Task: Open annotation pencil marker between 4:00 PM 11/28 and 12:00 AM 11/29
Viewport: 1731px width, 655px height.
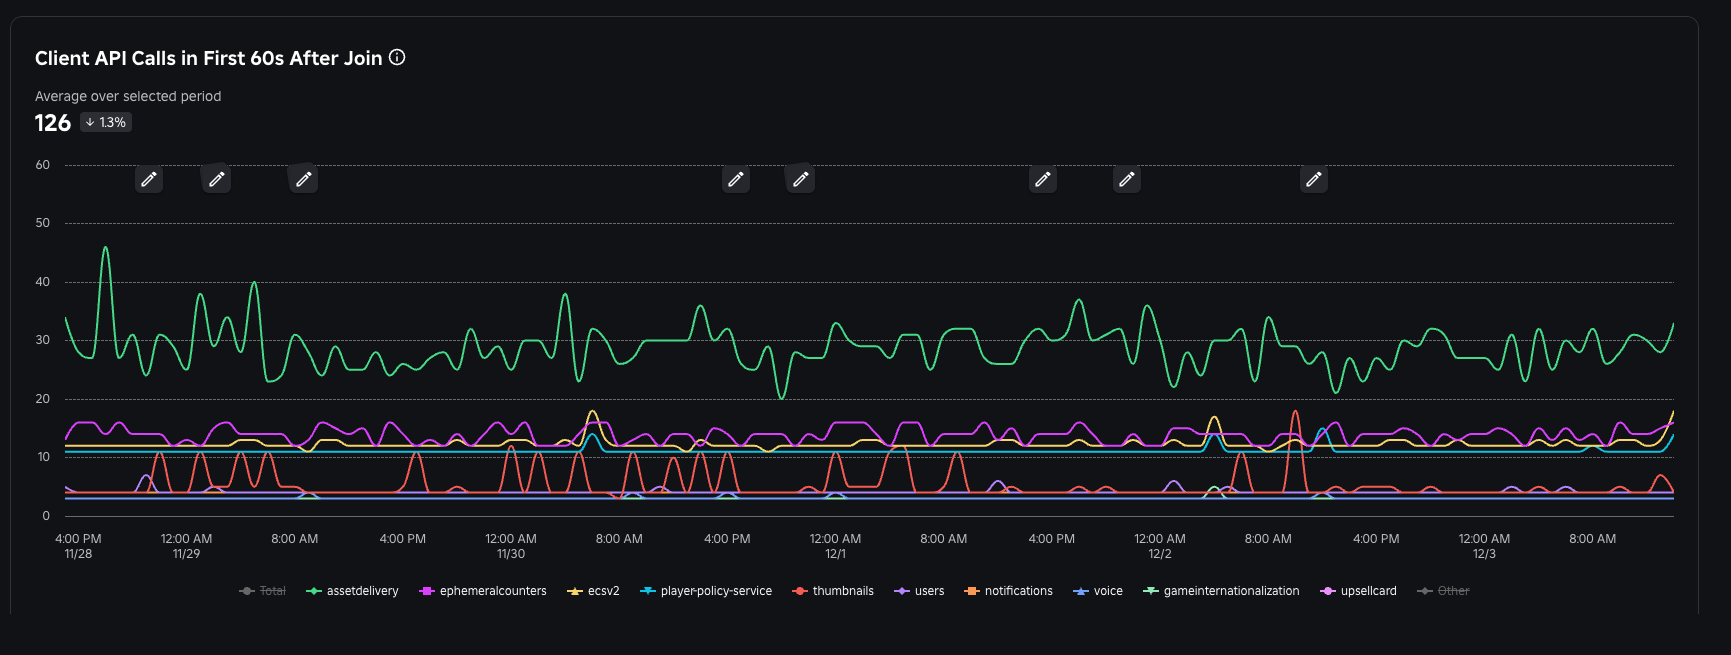Action: point(149,179)
